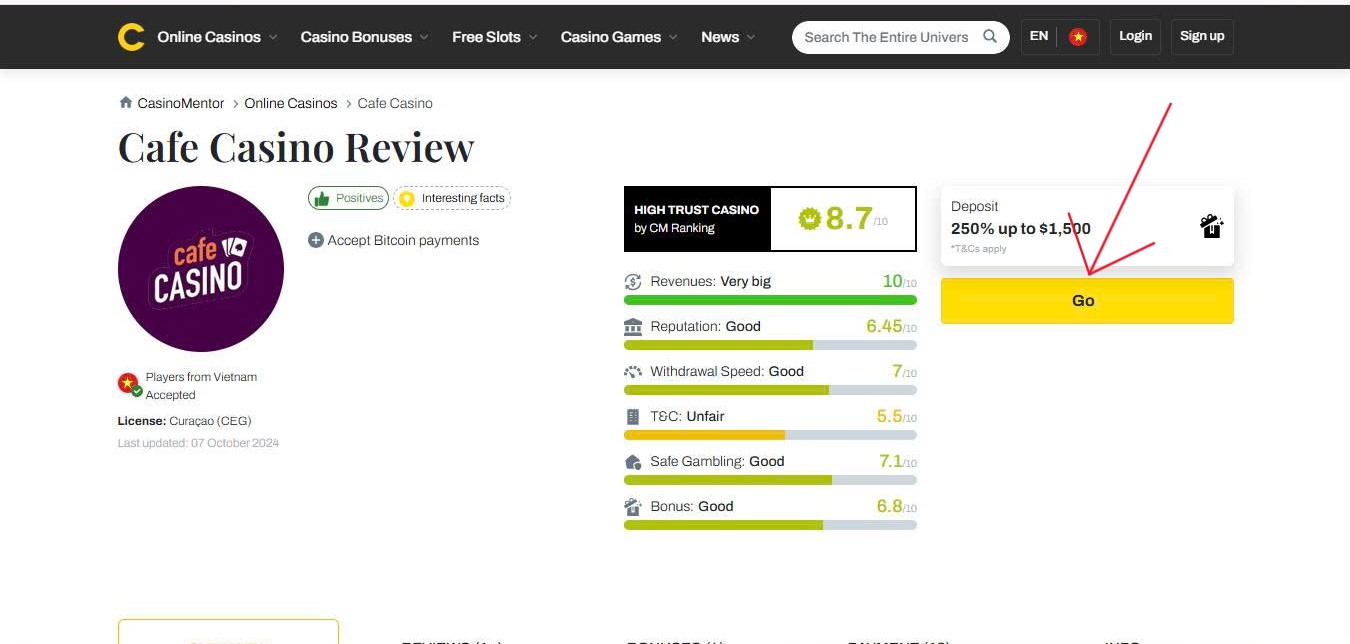1350x644 pixels.
Task: Click the plus icon beside Accept Bitcoin payments
Action: 316,240
